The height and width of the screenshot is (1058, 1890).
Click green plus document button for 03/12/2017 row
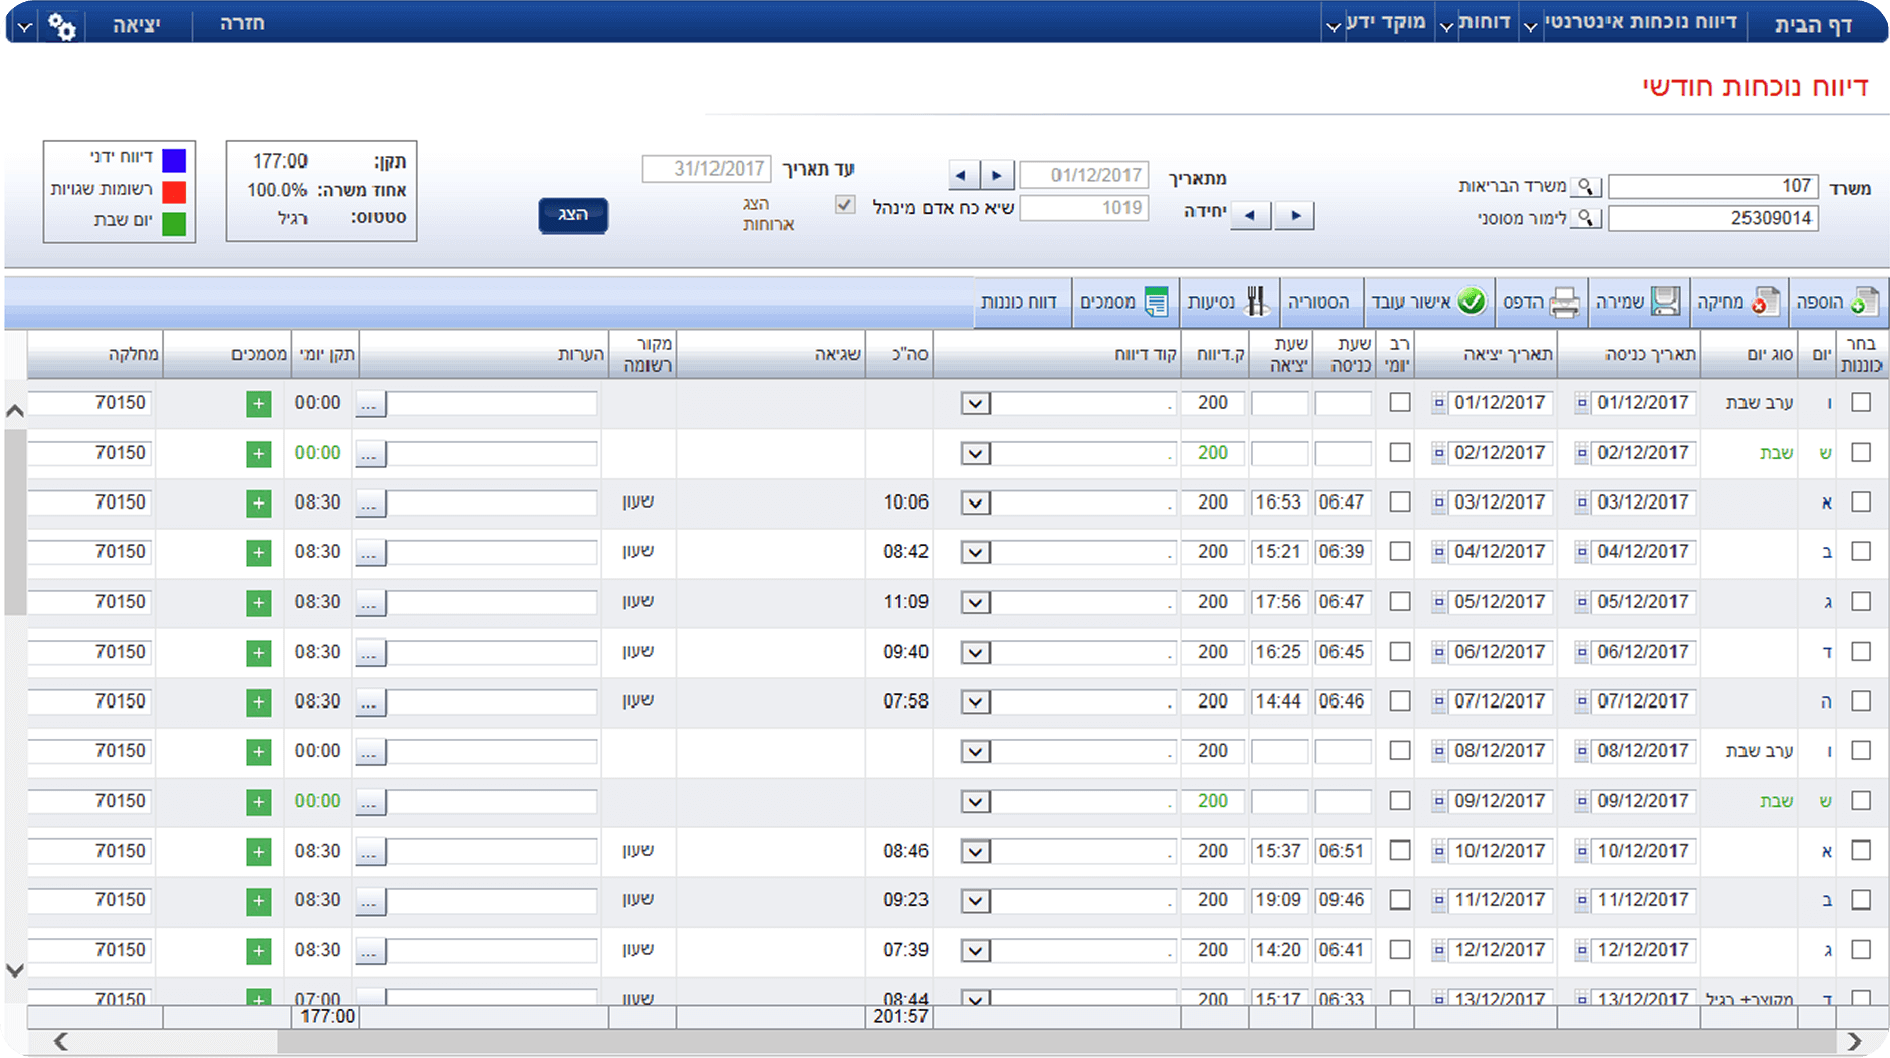pyautogui.click(x=259, y=503)
